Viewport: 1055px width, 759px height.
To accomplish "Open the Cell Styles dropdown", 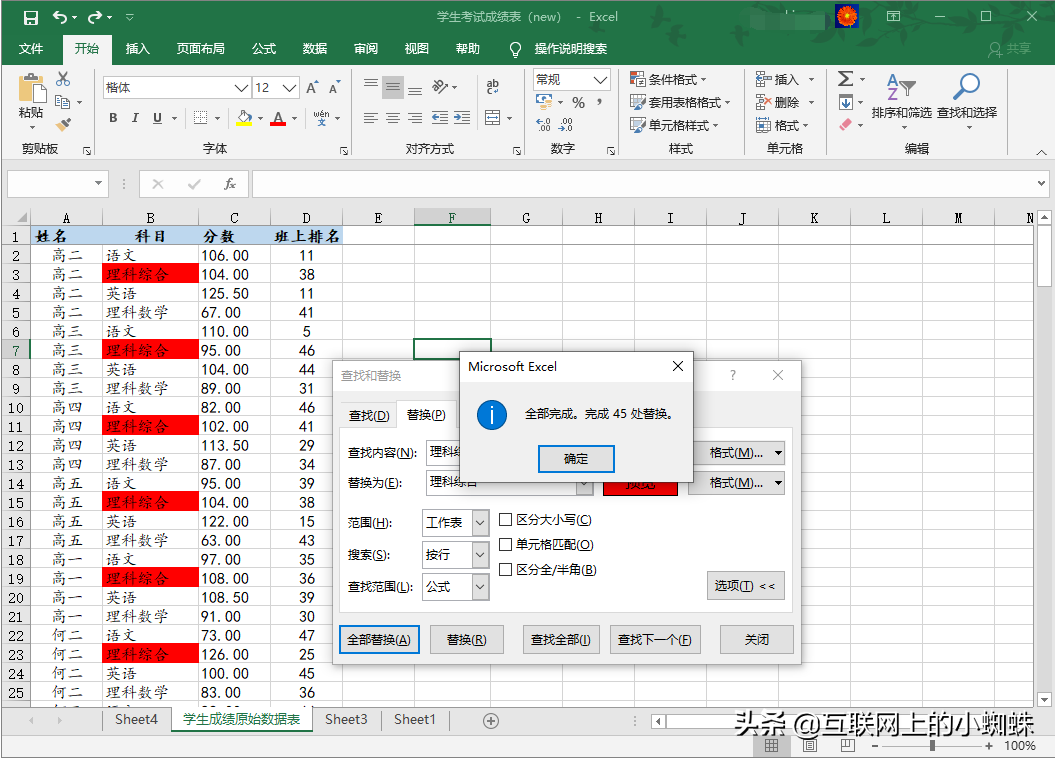I will pyautogui.click(x=675, y=125).
